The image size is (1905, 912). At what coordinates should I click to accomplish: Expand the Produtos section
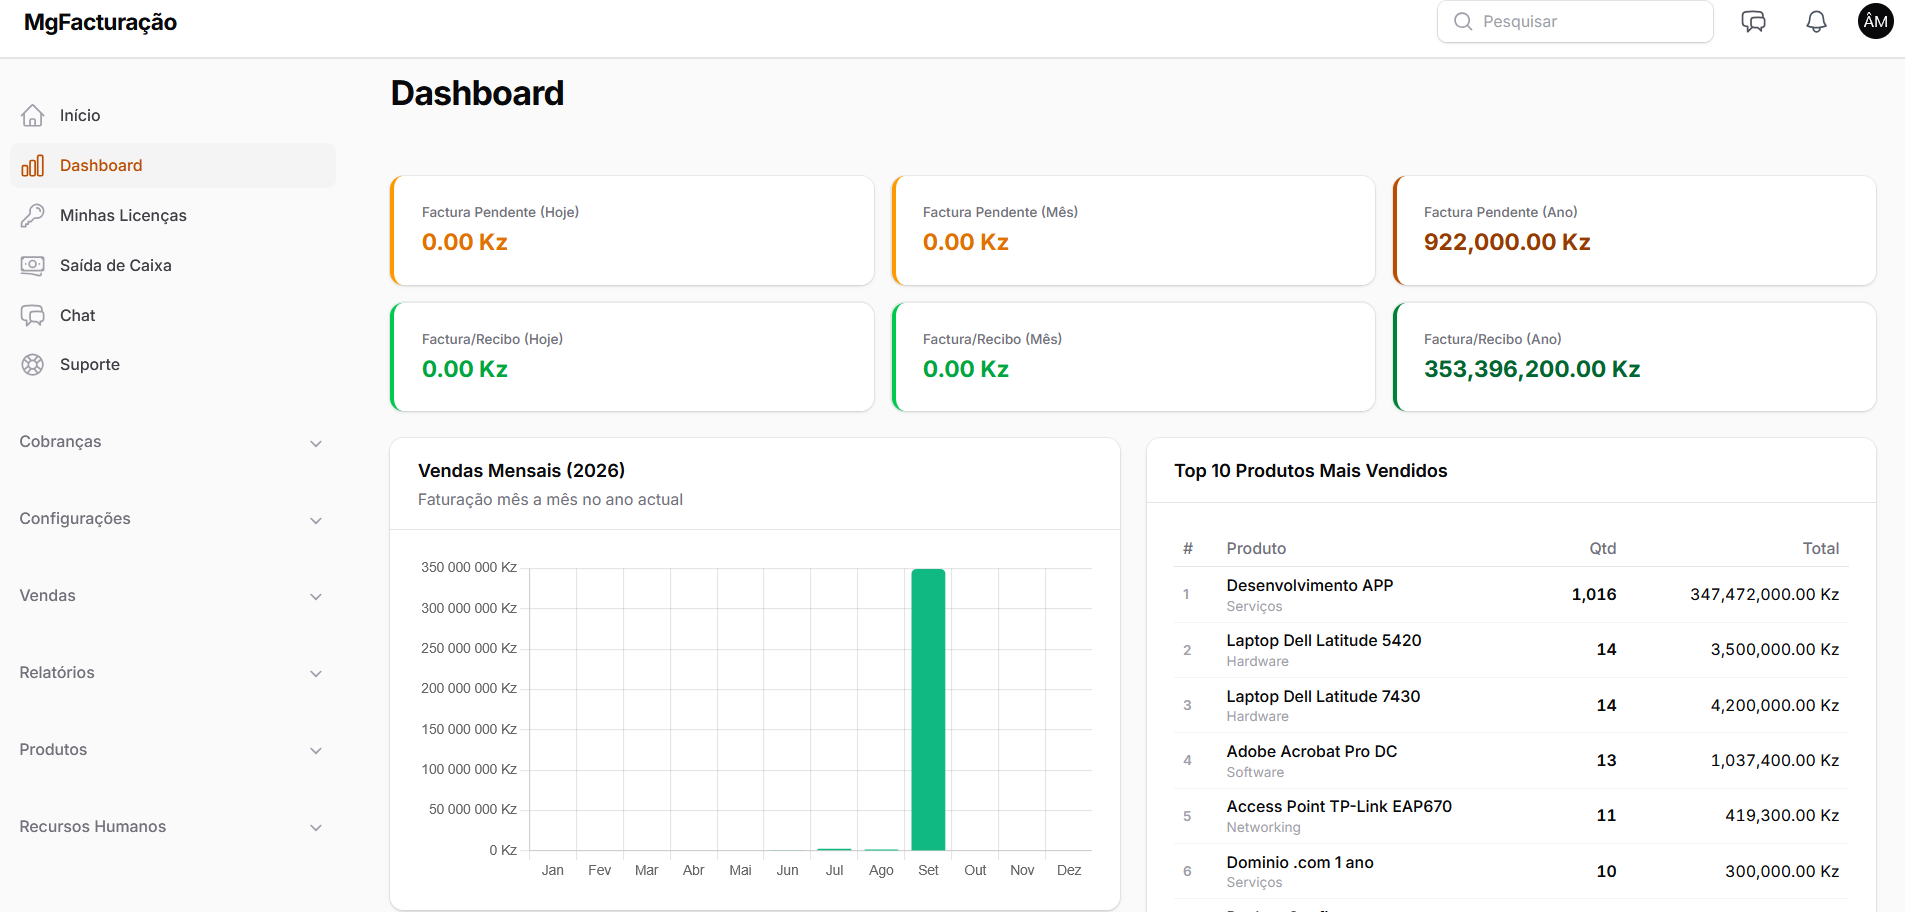pos(172,750)
